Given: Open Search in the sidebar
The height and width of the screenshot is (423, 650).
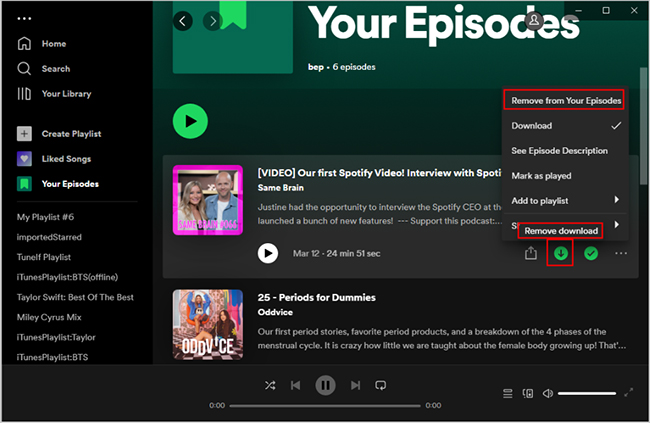Looking at the screenshot, I should pyautogui.click(x=44, y=68).
